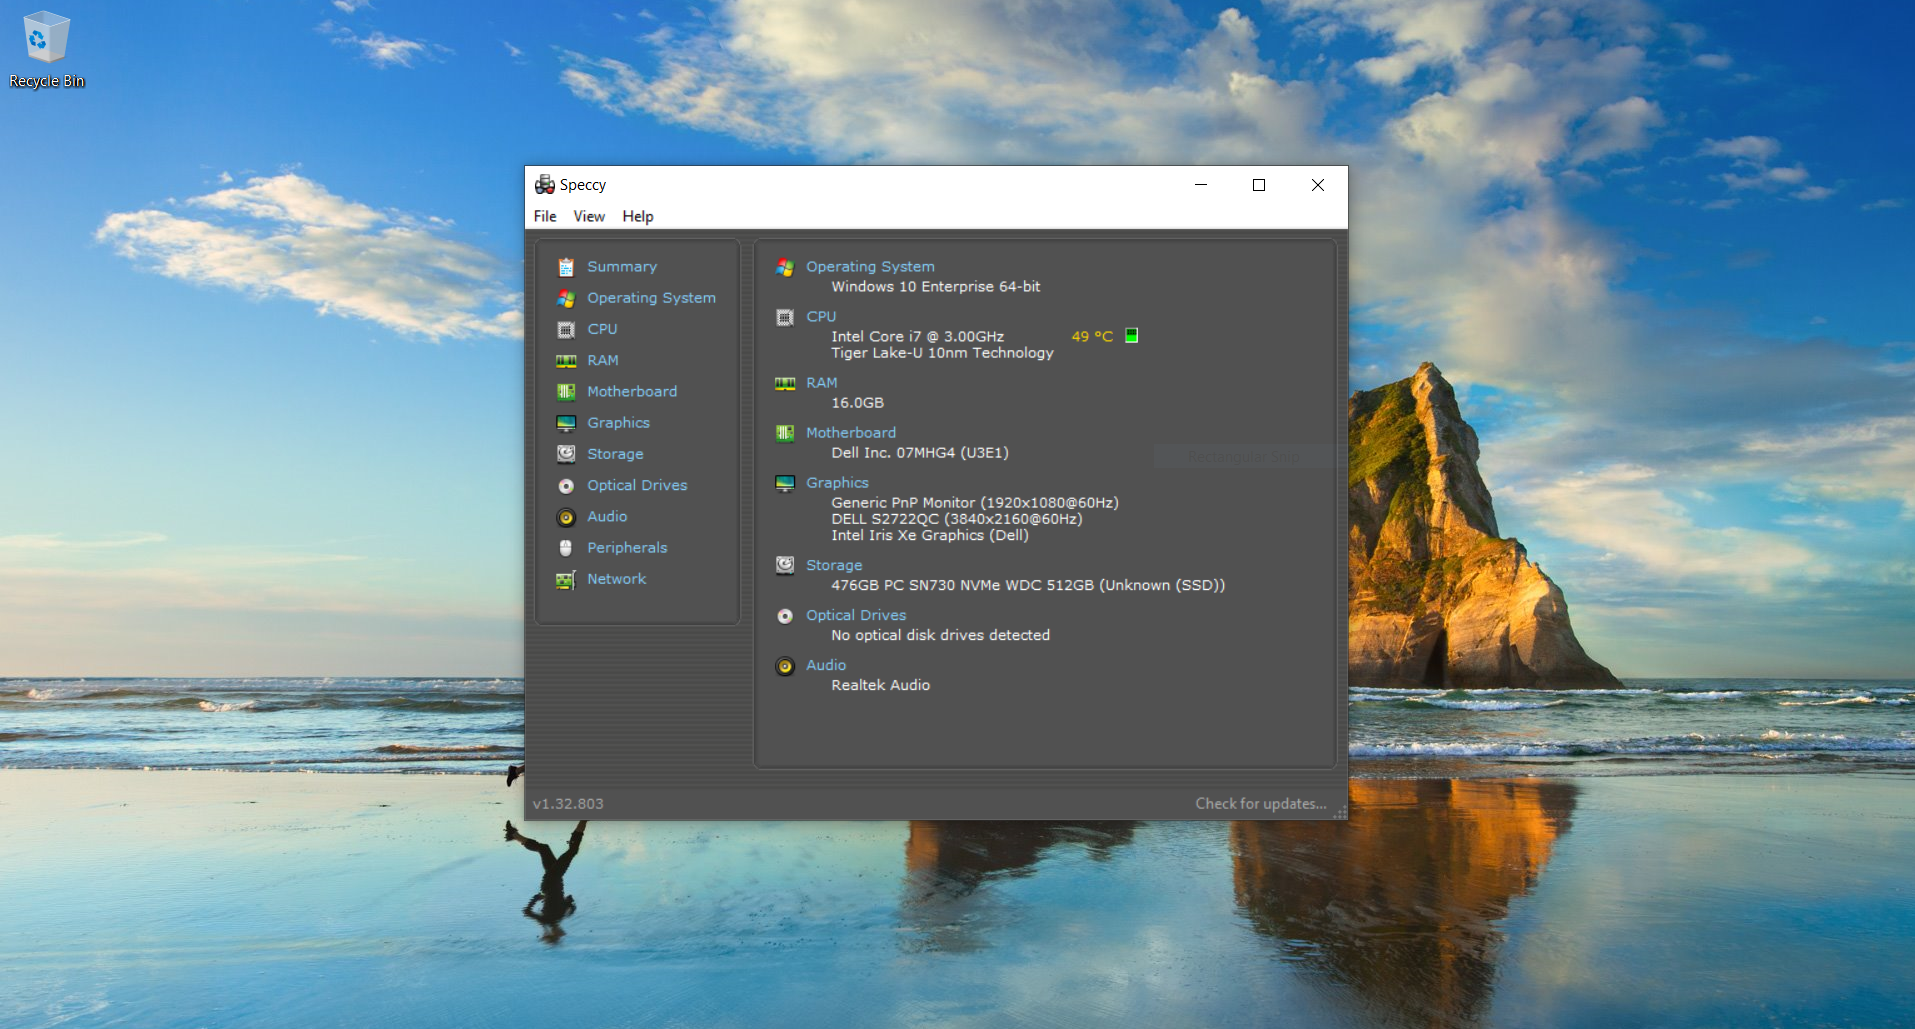Open the Optical Drives category
1915x1029 pixels.
(637, 485)
